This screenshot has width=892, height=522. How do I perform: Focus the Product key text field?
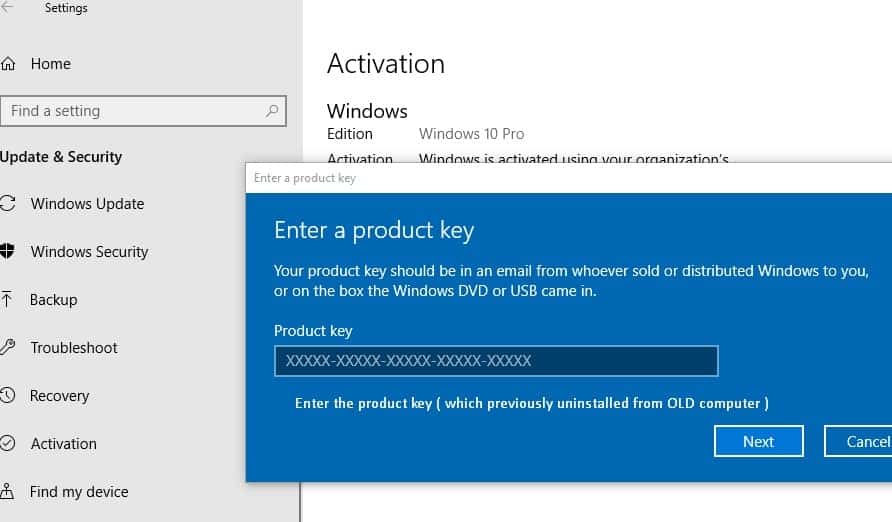pyautogui.click(x=496, y=361)
